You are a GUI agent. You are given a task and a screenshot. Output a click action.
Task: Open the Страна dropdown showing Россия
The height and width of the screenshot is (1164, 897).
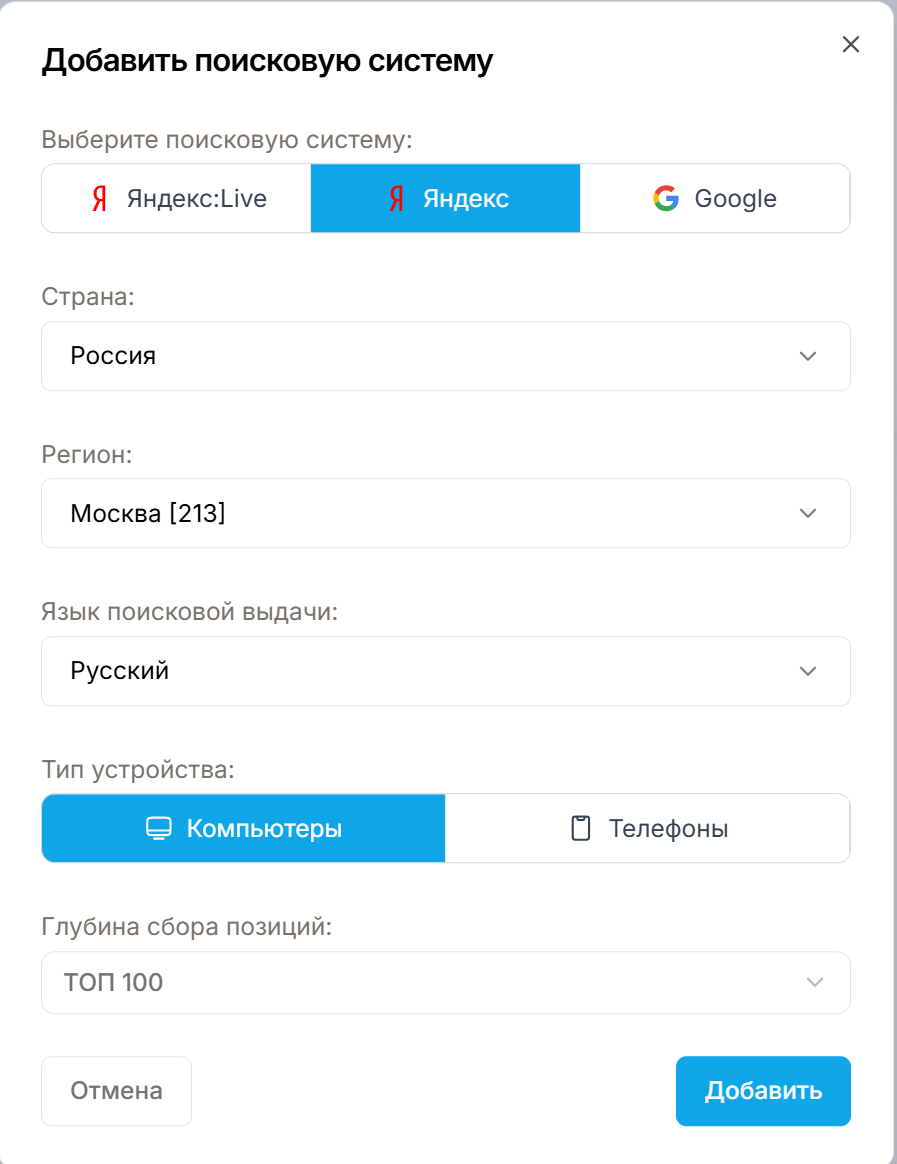pos(445,356)
